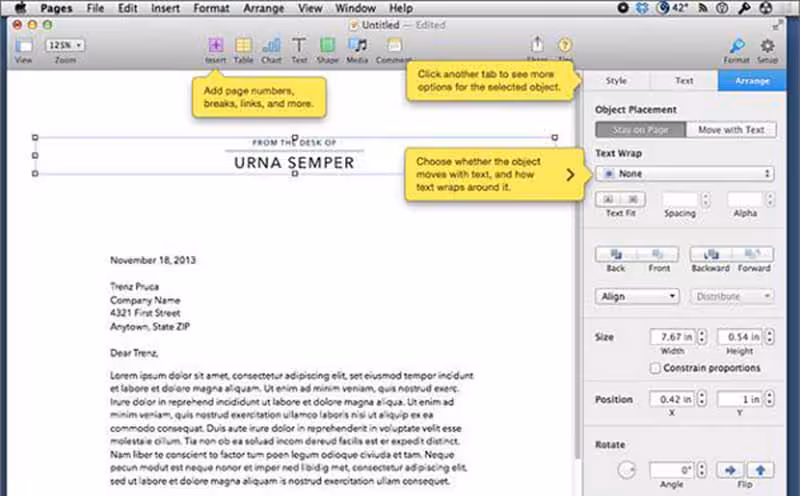Click the URNA SEMPER heading text
The height and width of the screenshot is (496, 800).
(294, 163)
